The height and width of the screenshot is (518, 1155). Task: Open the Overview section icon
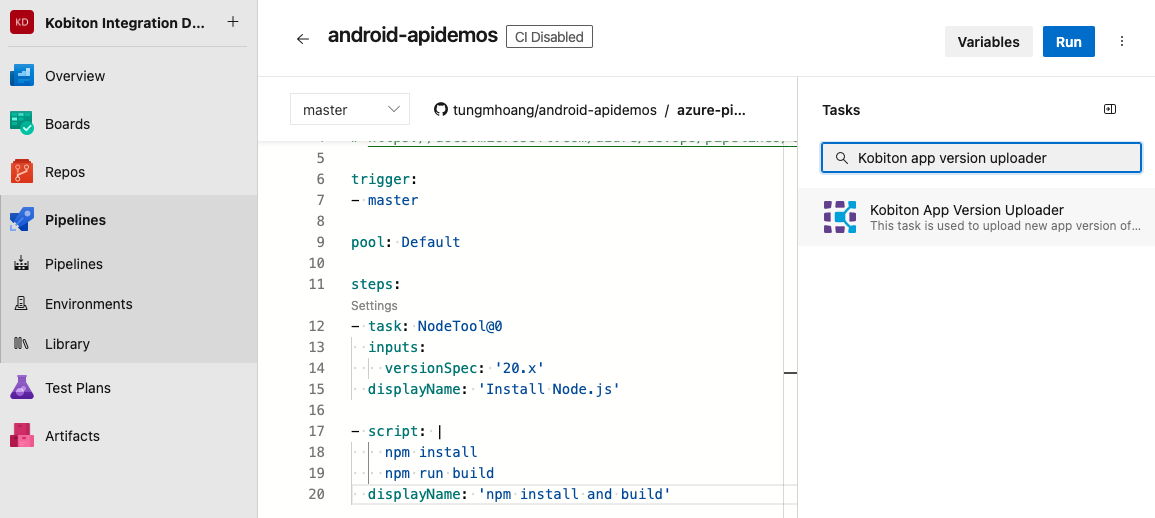(22, 76)
